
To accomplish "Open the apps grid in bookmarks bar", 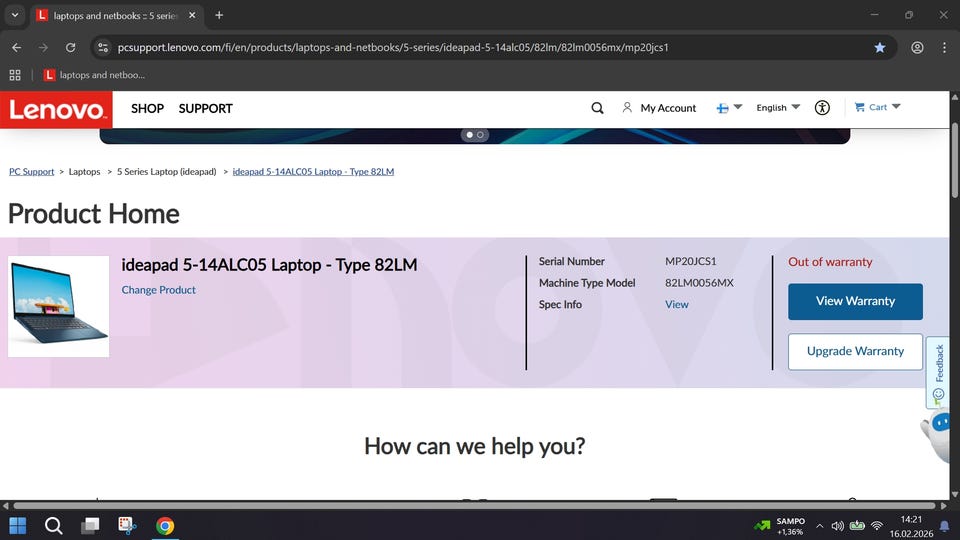I will [15, 75].
